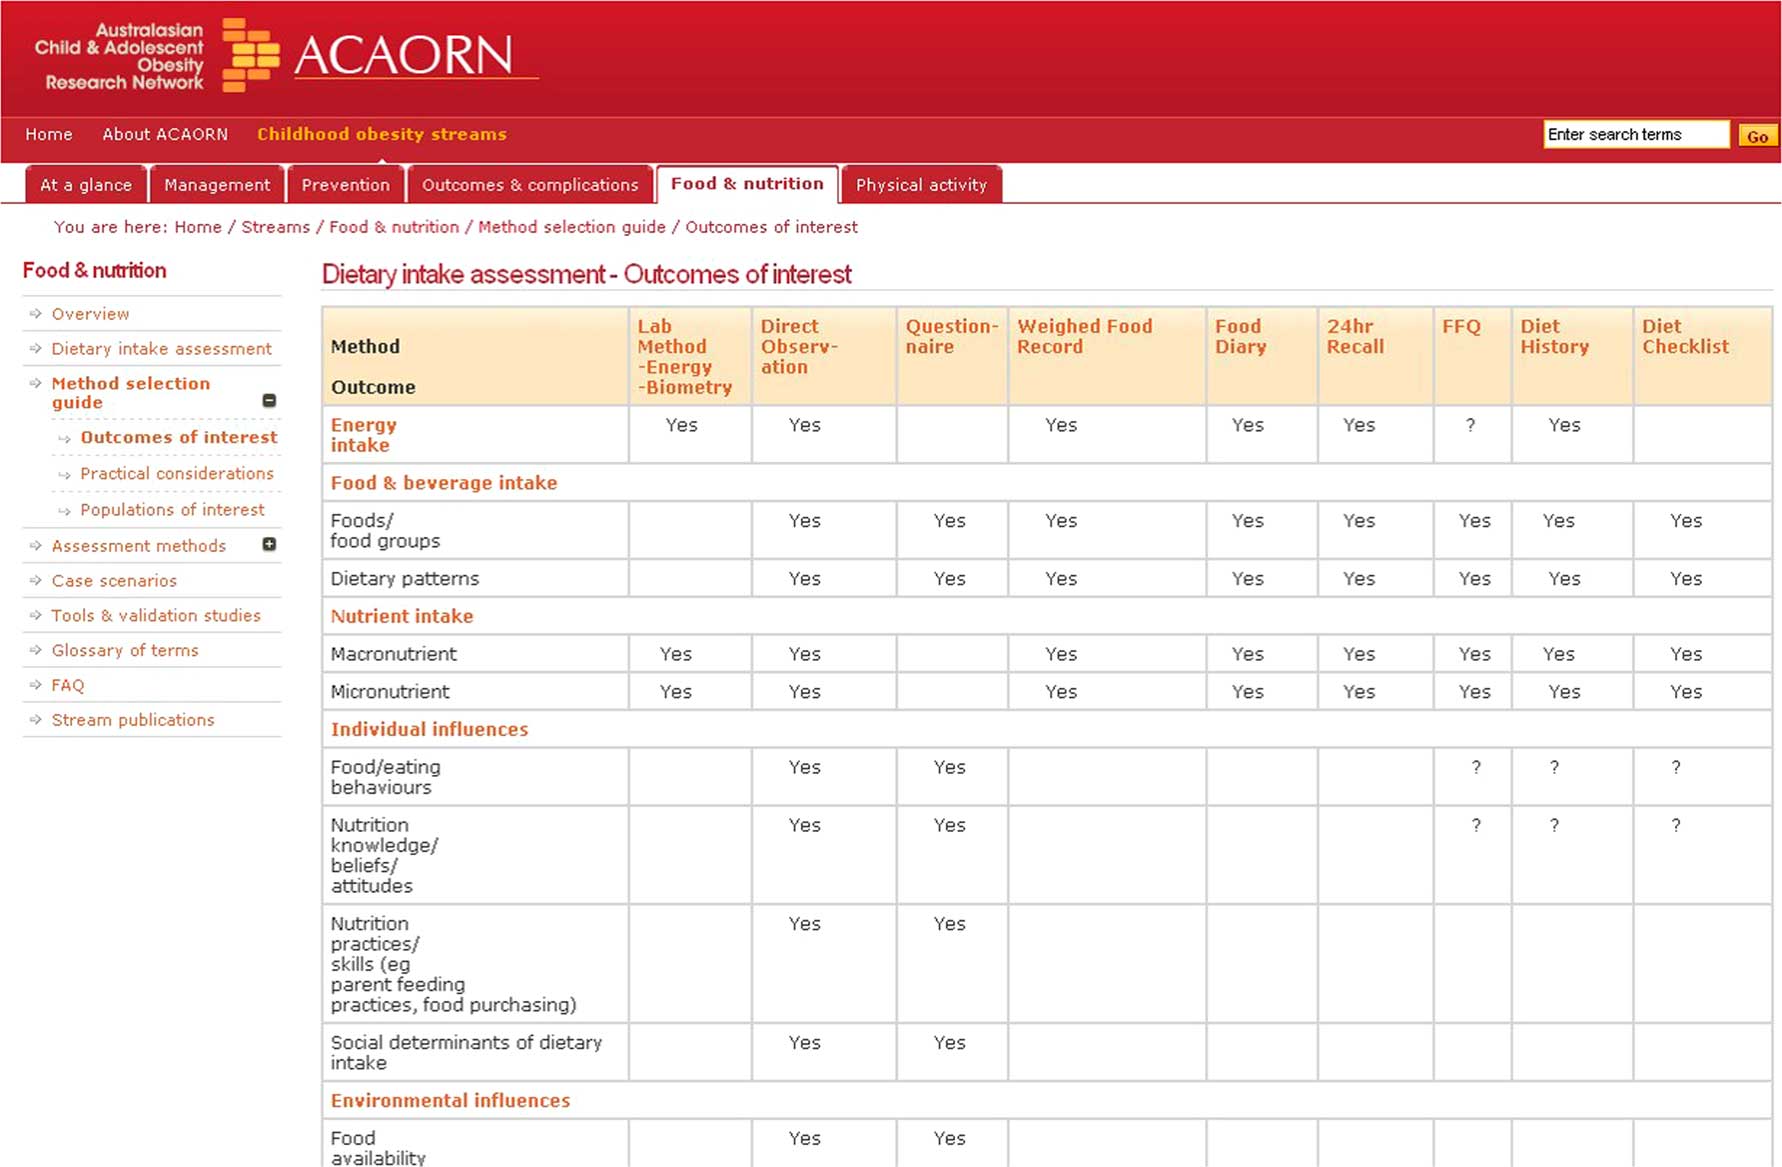Open the Overview sidebar link

coord(91,314)
